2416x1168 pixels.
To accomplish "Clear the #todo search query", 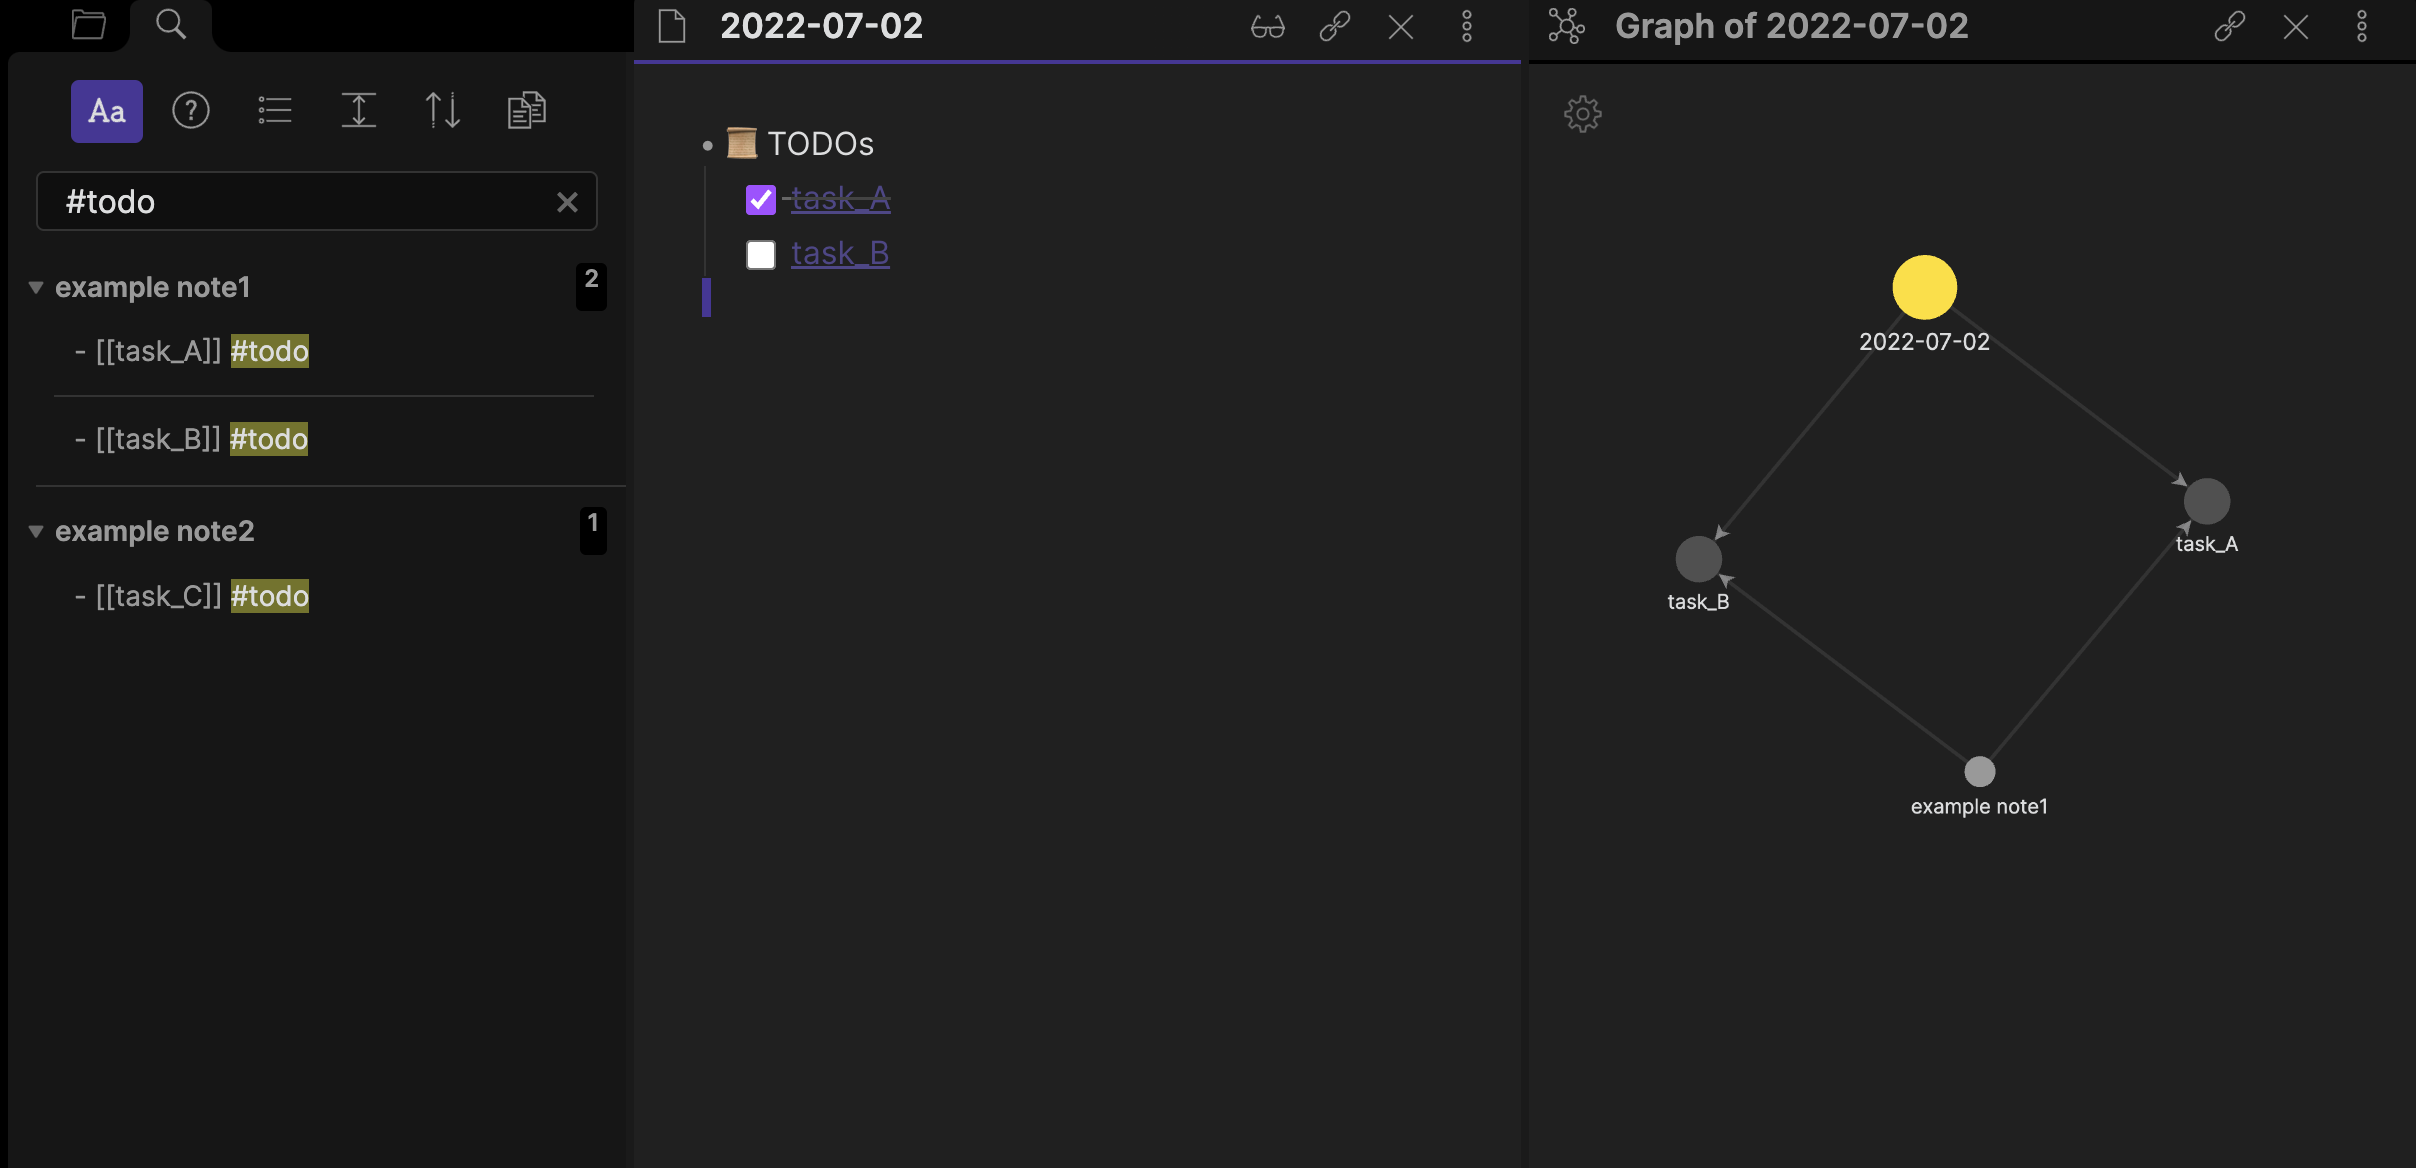I will [x=567, y=202].
